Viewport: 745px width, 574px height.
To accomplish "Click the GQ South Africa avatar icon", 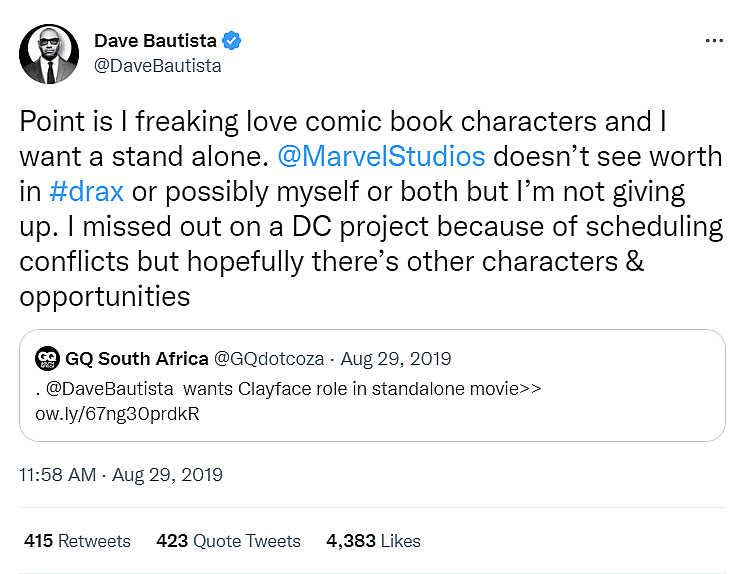I will coord(46,358).
